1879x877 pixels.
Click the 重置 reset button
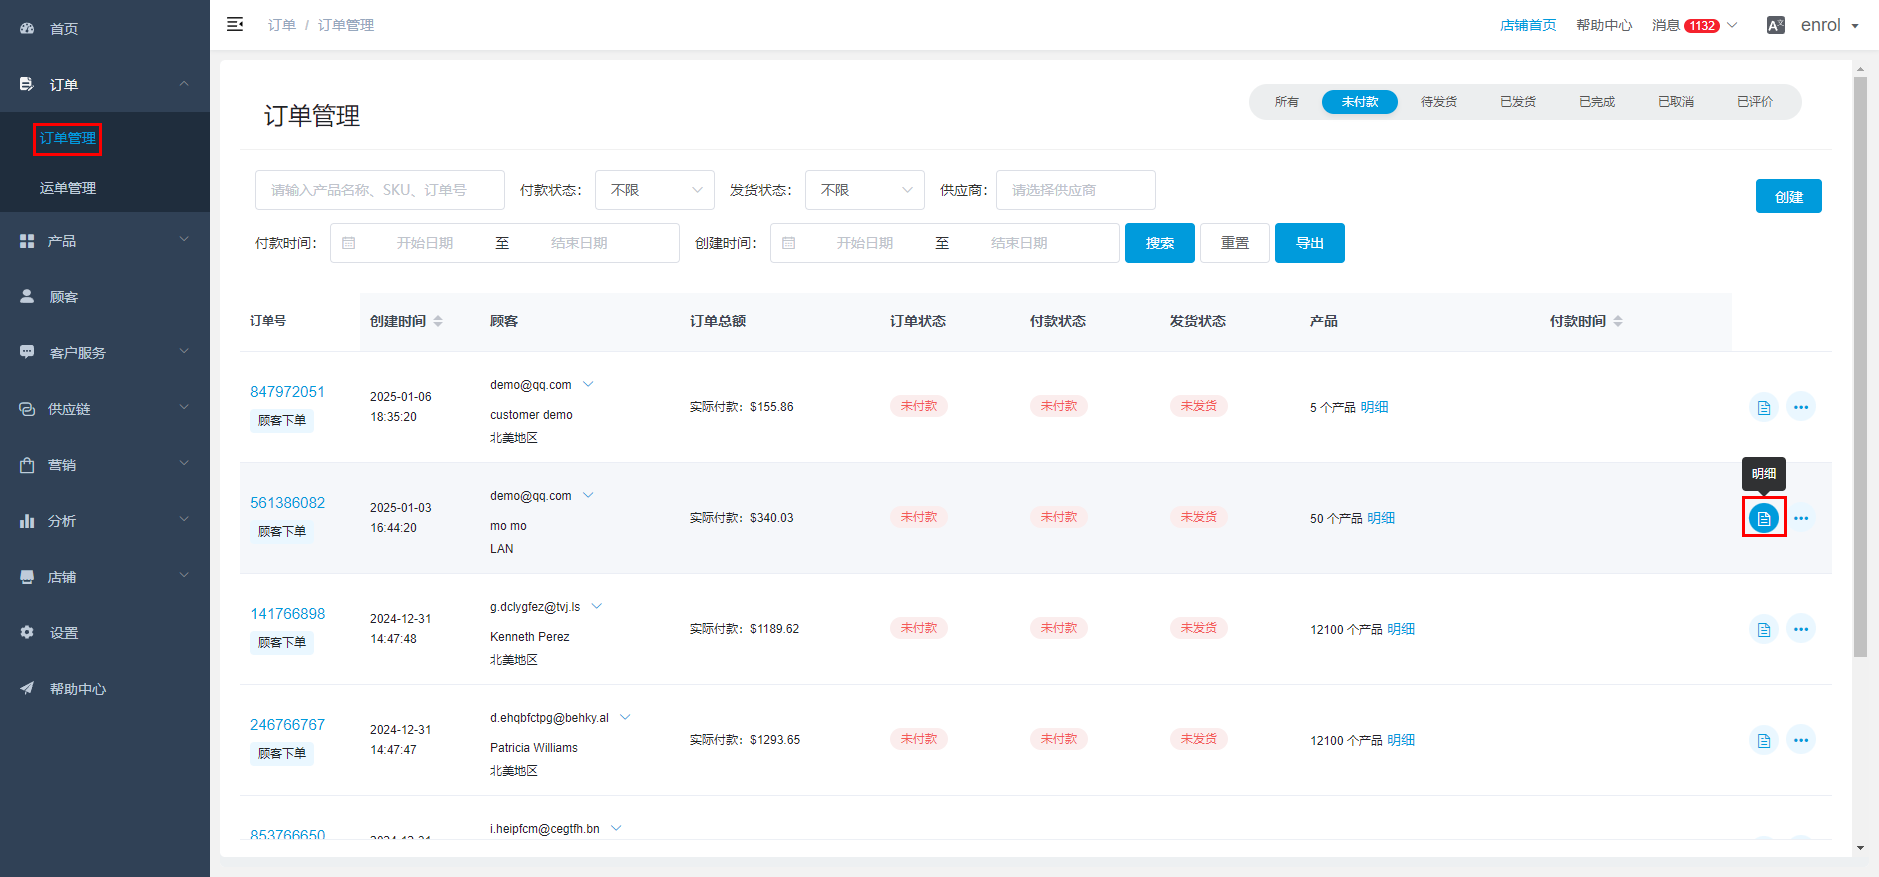1235,243
